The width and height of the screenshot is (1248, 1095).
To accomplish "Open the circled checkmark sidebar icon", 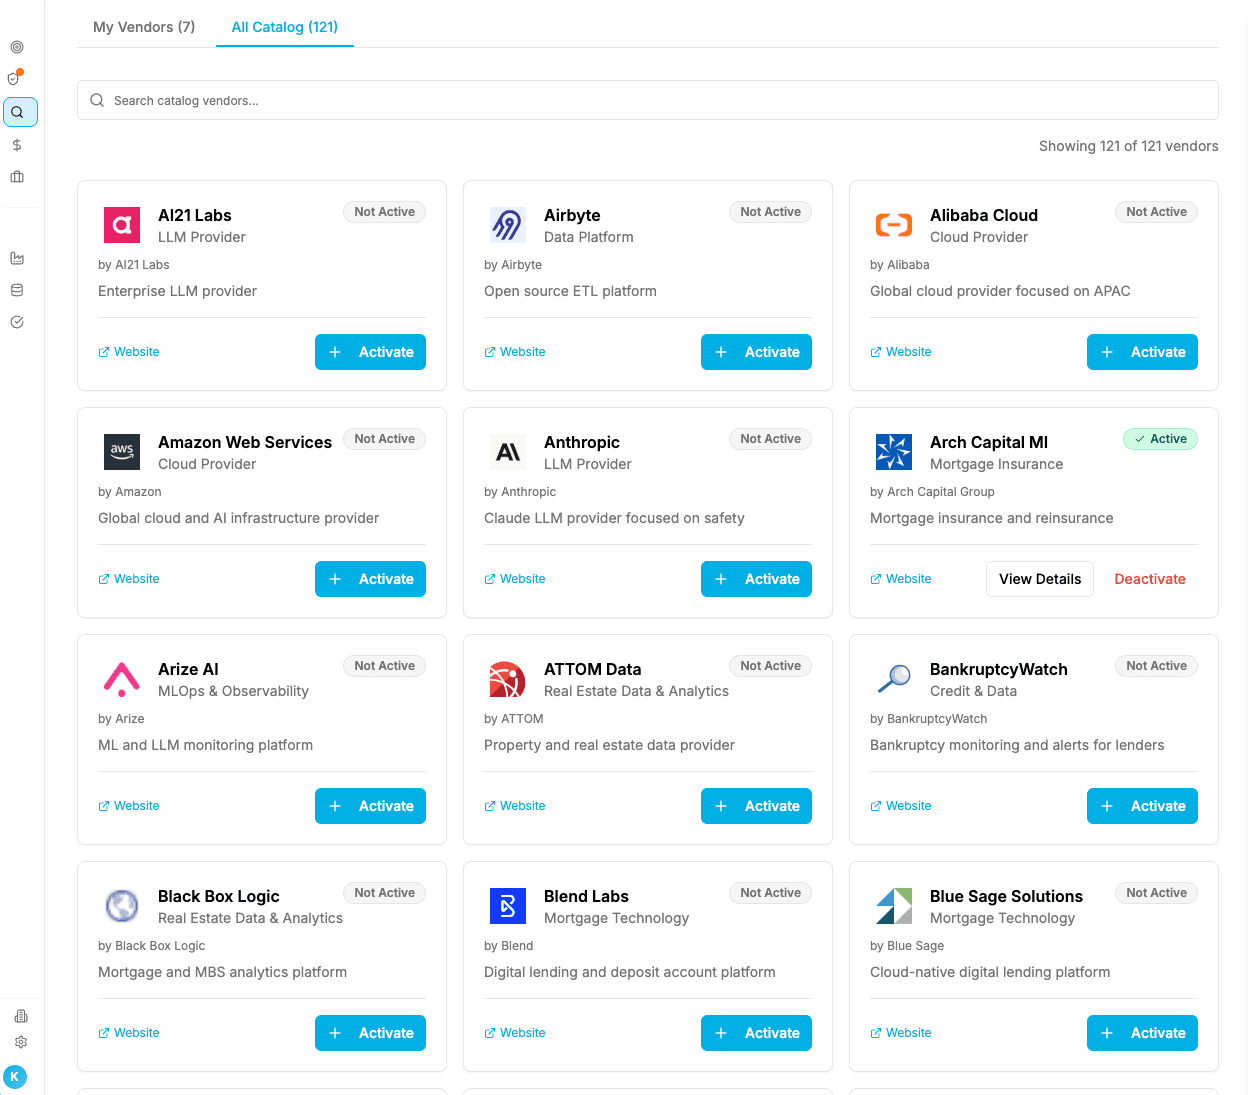I will (17, 322).
